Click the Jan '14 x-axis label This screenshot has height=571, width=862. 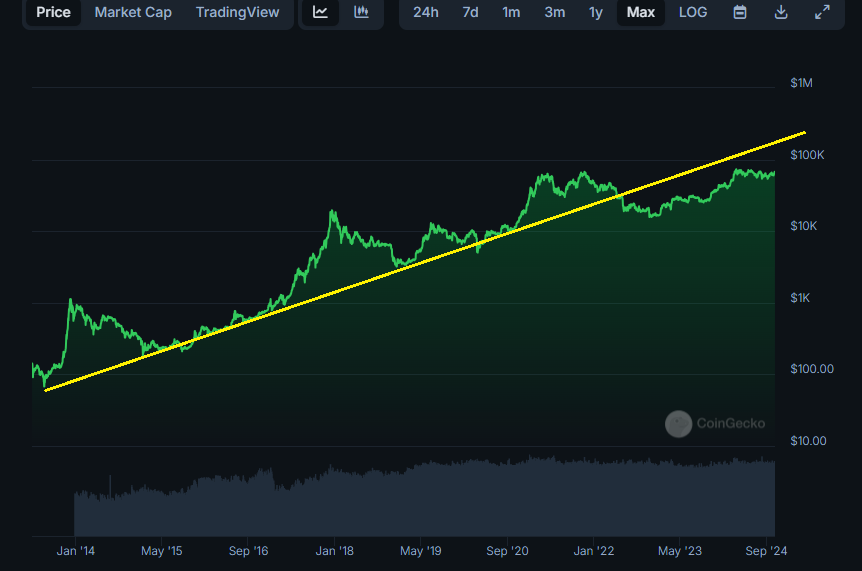coord(75,551)
